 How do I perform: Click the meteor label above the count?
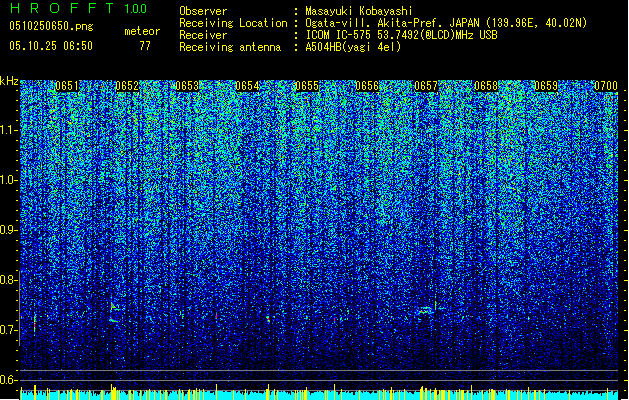coord(142,31)
